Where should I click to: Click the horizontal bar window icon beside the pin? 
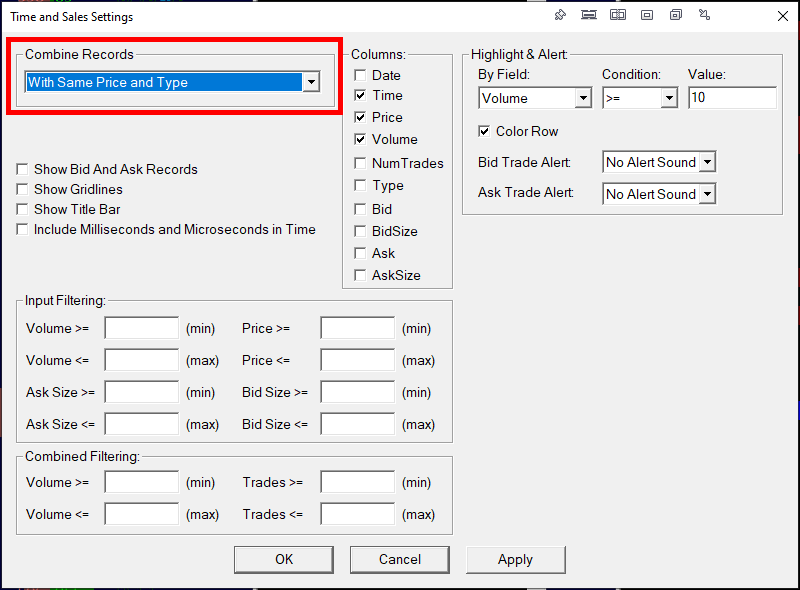point(589,16)
